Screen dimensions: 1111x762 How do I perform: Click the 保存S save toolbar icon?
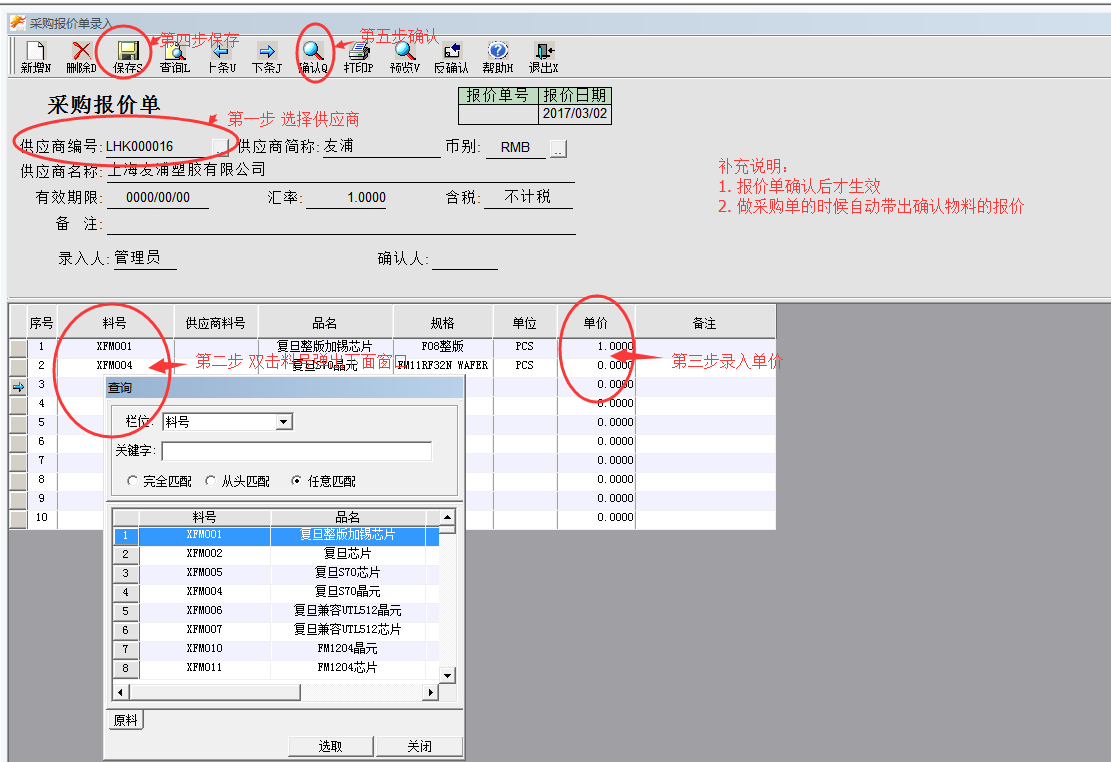[128, 57]
